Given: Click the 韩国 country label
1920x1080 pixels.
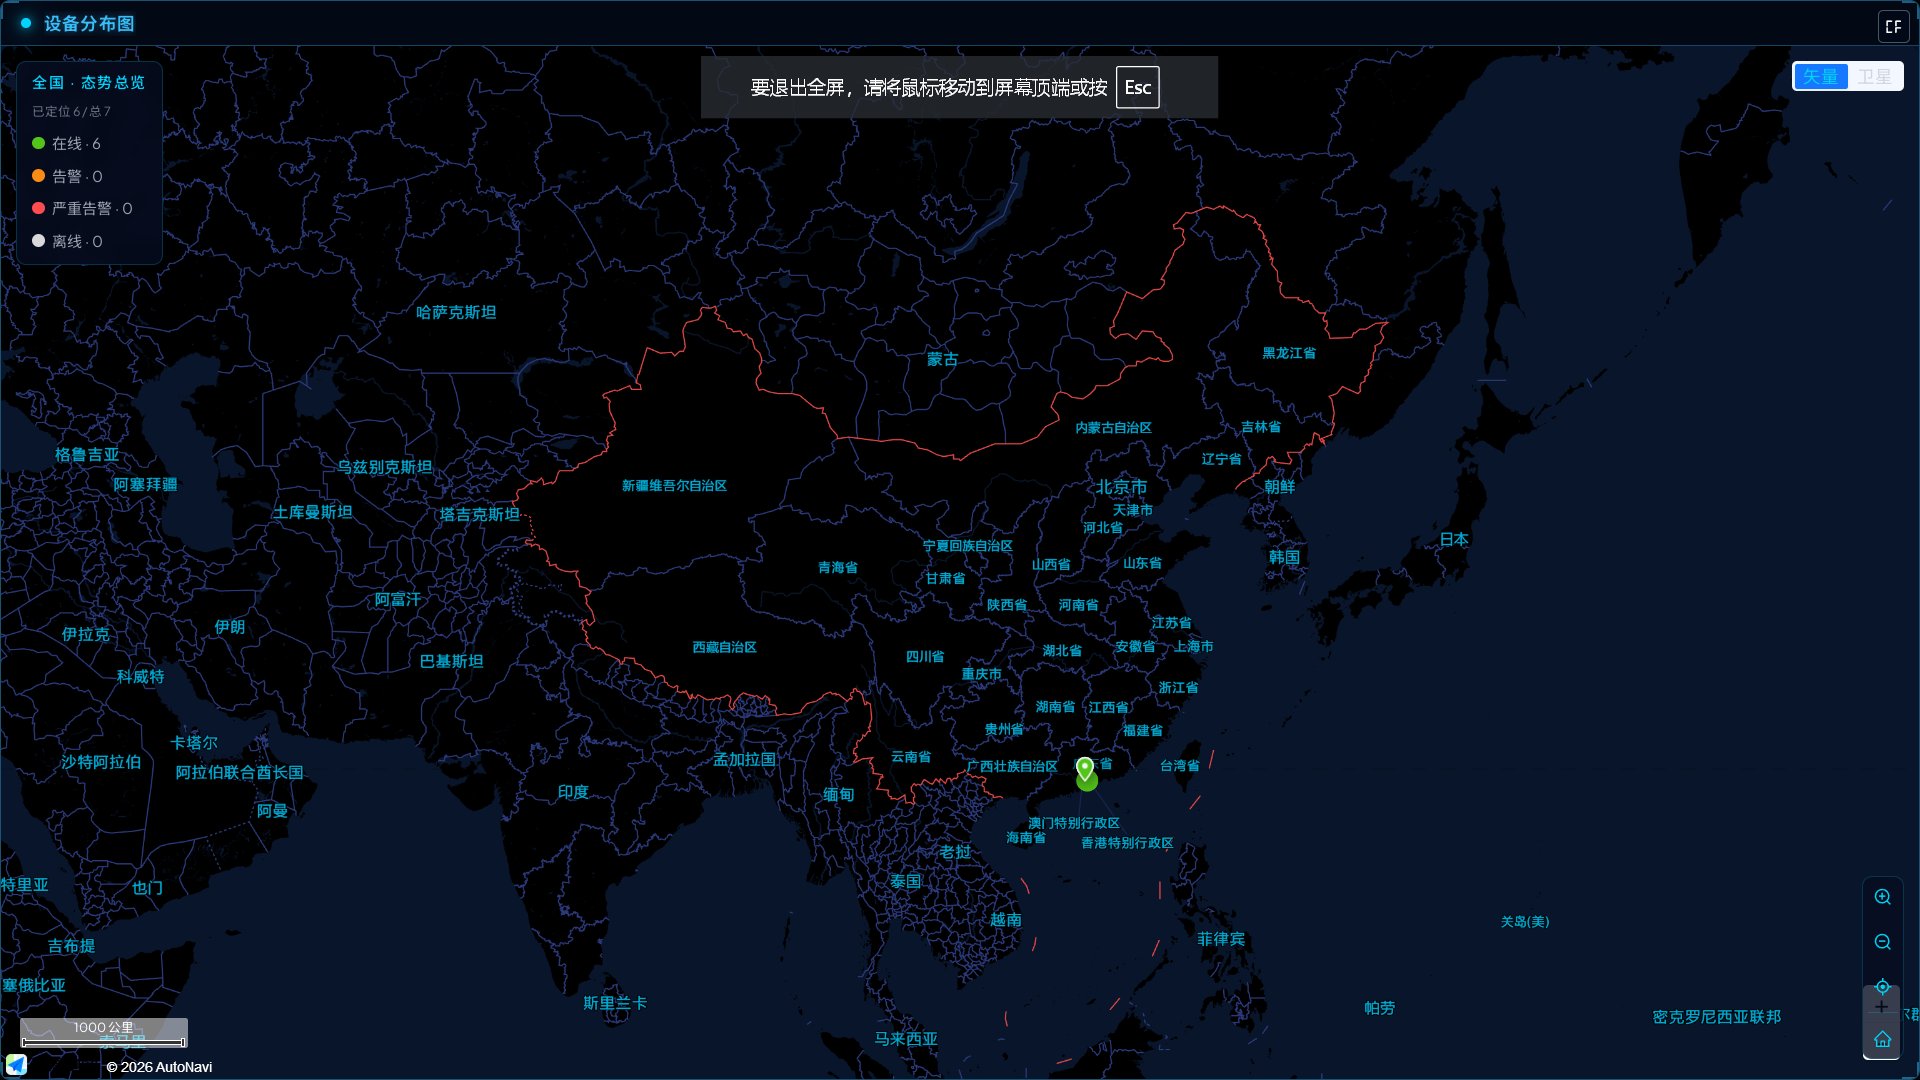Looking at the screenshot, I should tap(1284, 557).
